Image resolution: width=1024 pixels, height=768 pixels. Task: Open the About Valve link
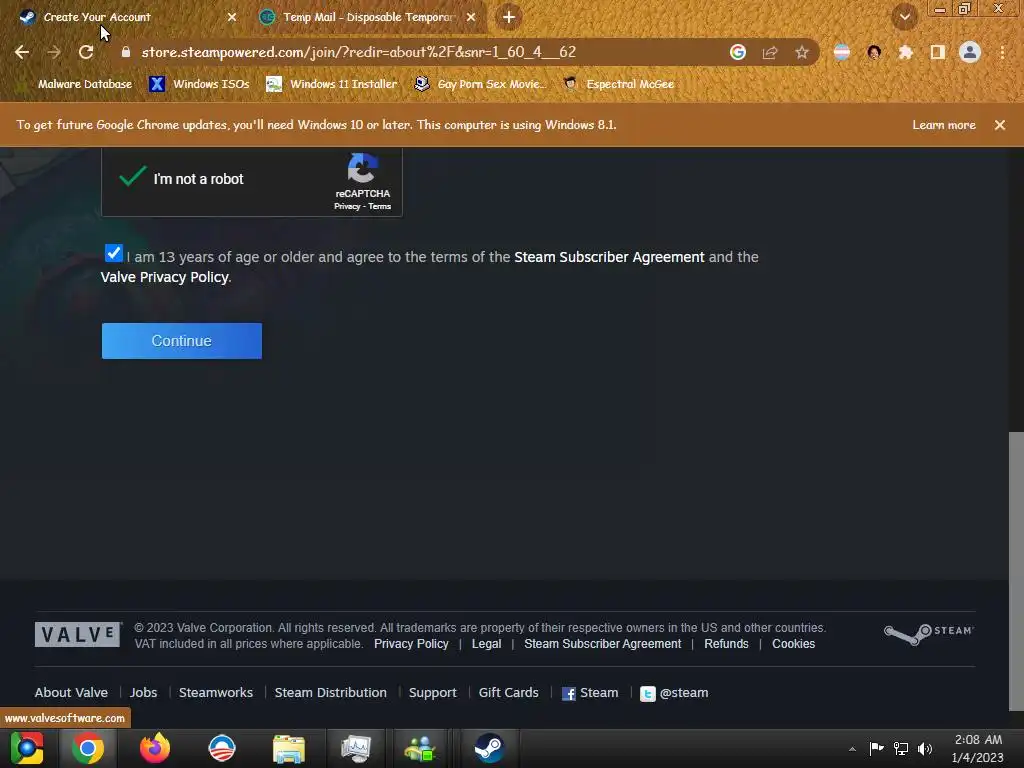[x=71, y=692]
